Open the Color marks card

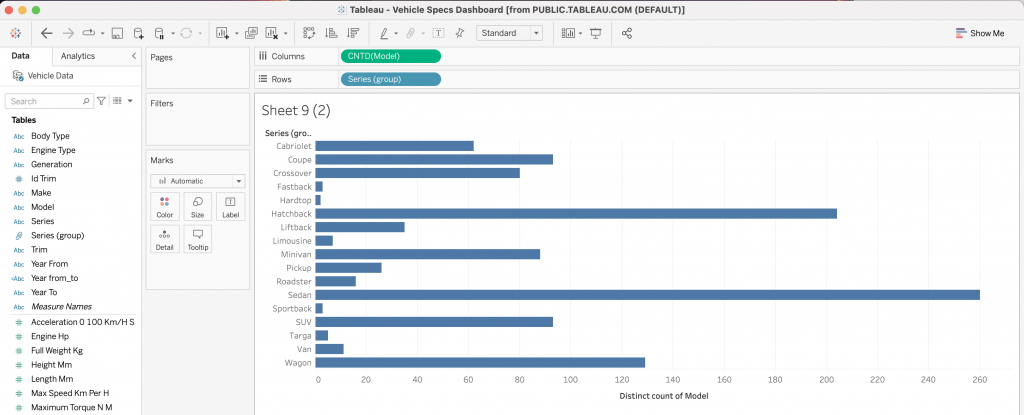[164, 207]
